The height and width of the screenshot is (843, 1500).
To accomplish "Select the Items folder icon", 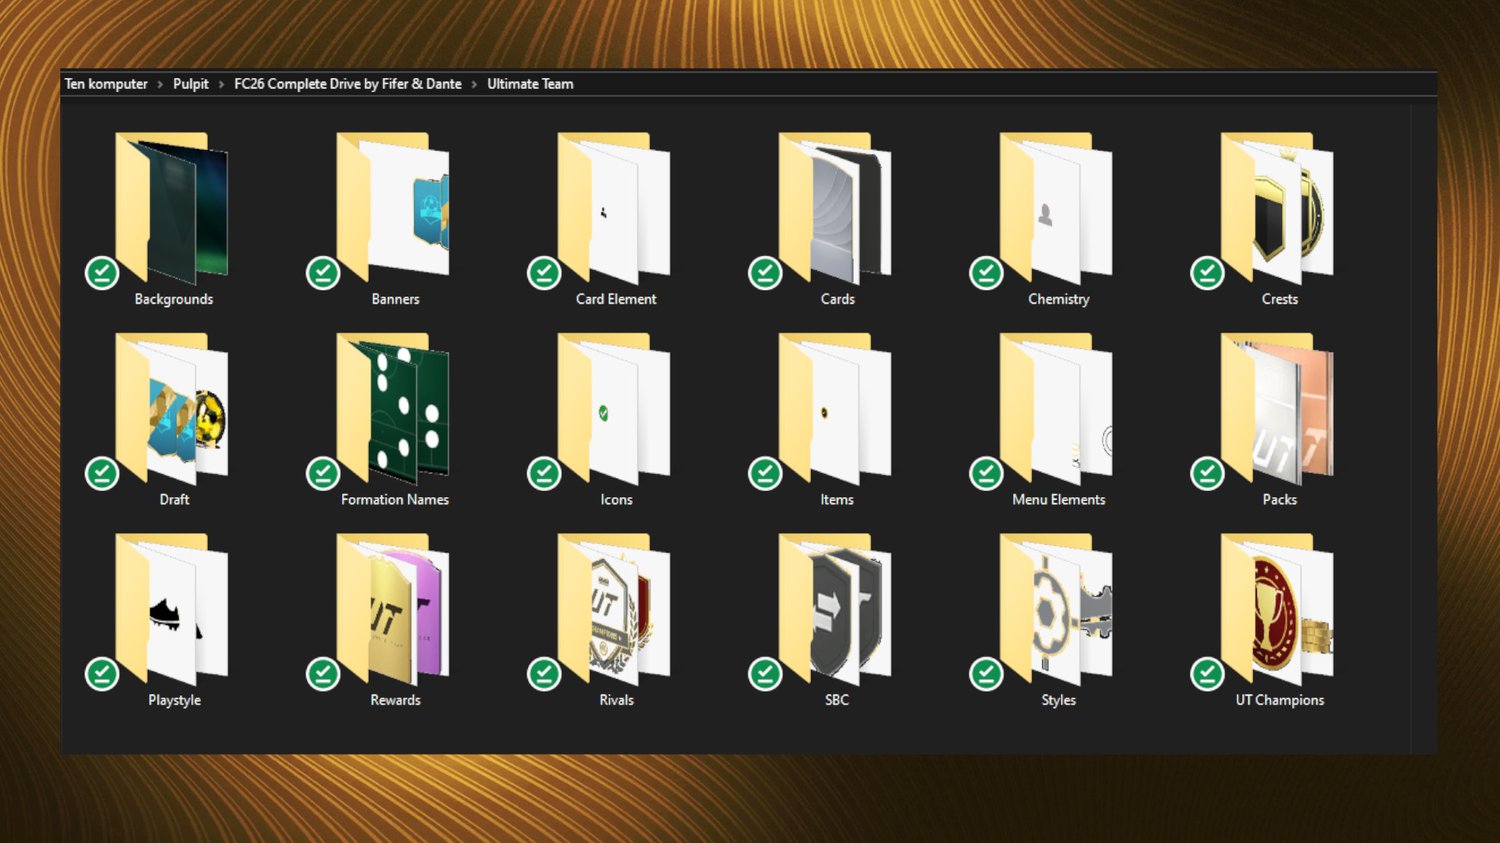I will (835, 410).
